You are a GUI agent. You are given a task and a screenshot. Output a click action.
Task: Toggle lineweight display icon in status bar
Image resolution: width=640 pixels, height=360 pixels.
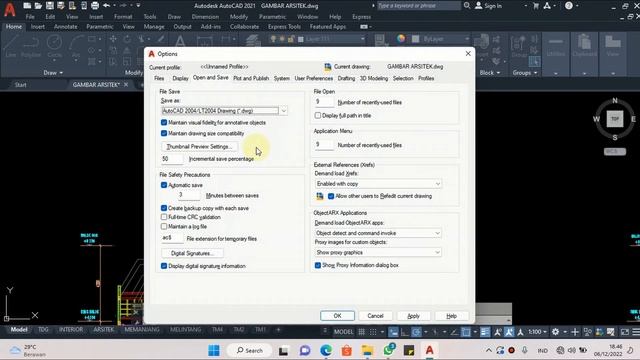(484, 332)
